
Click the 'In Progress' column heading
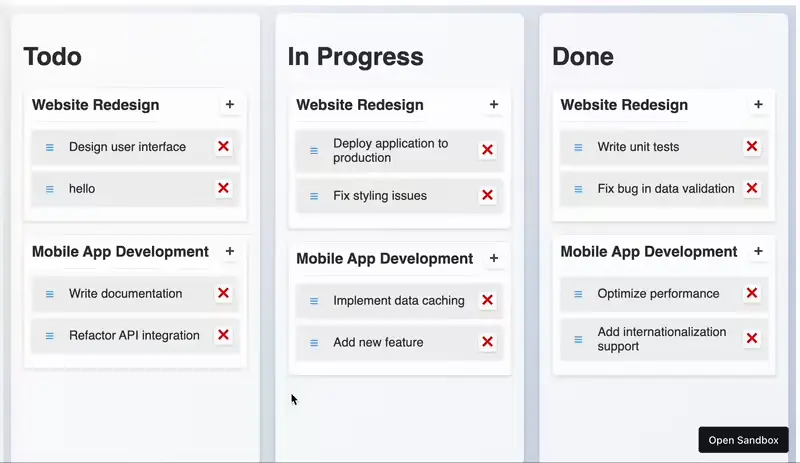pyautogui.click(x=355, y=57)
